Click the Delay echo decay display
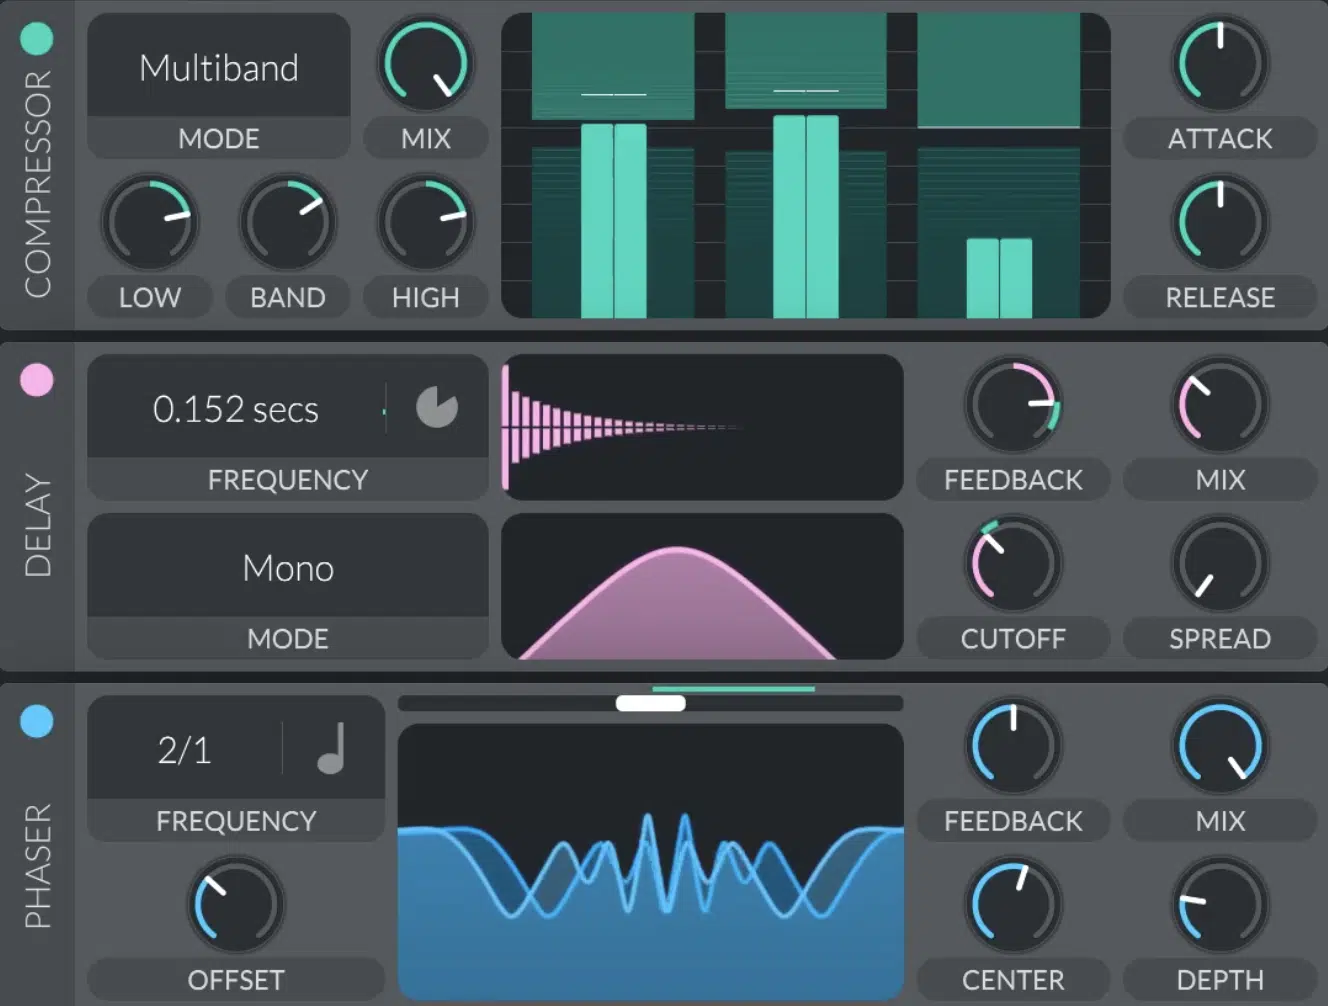 (702, 427)
